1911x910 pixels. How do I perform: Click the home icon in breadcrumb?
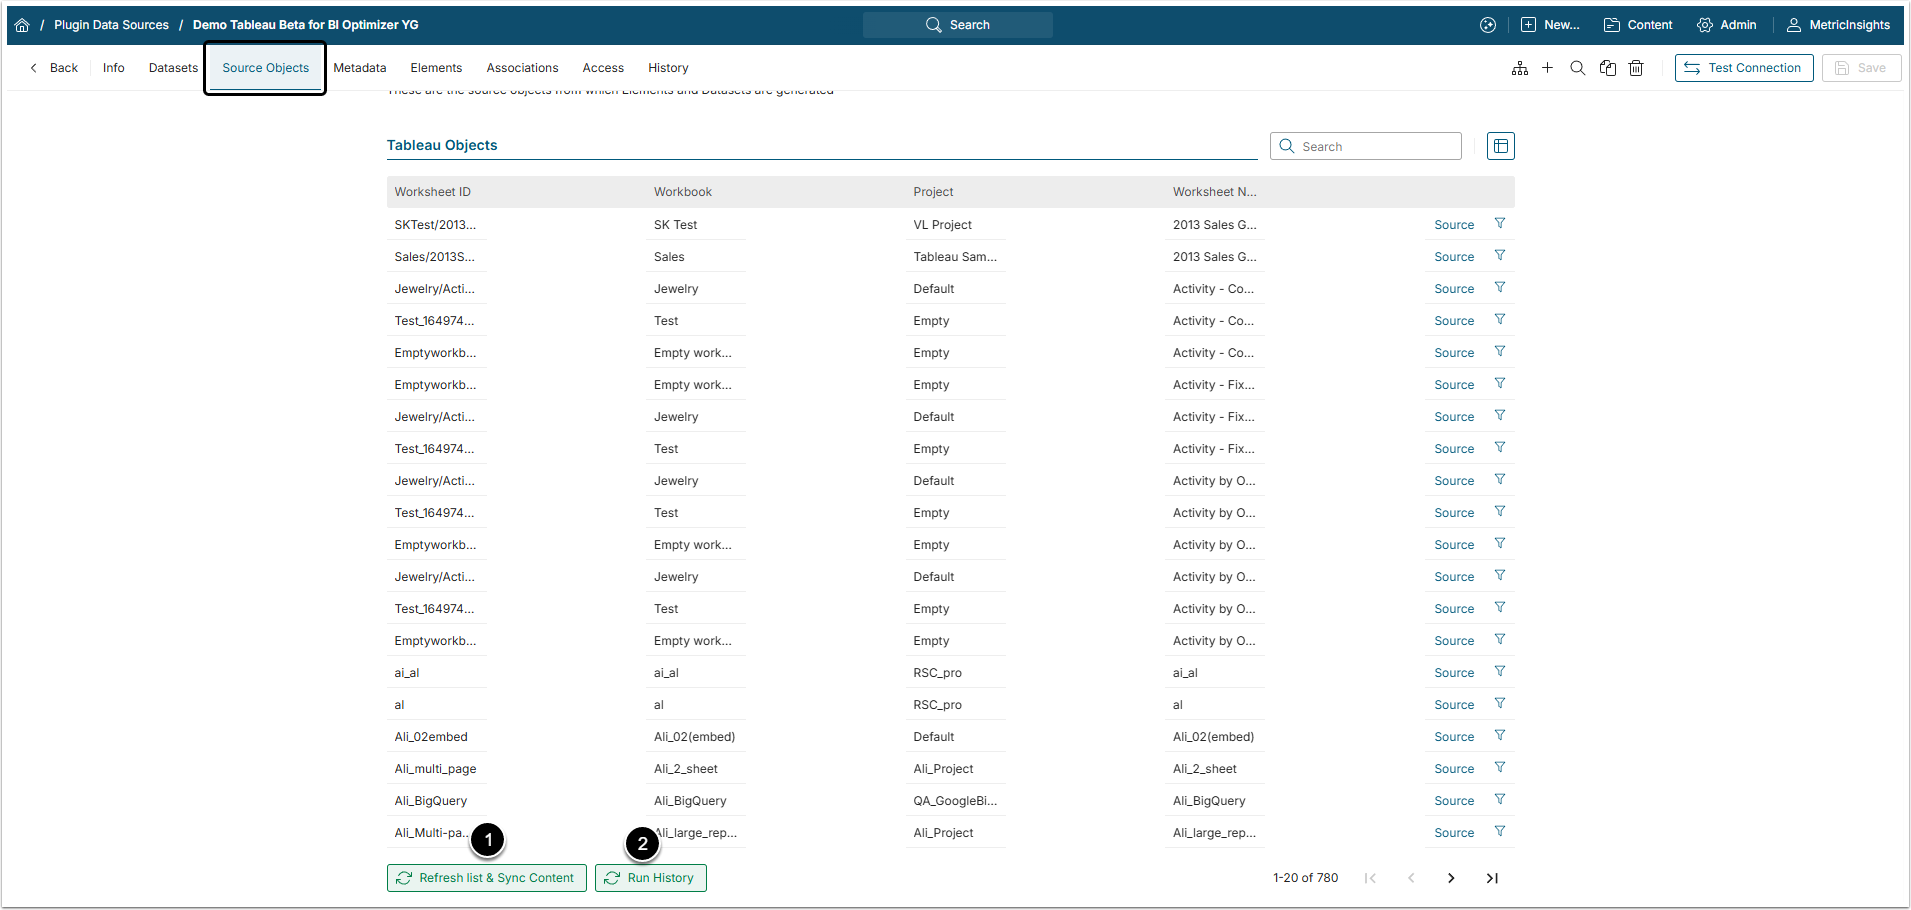coord(22,25)
